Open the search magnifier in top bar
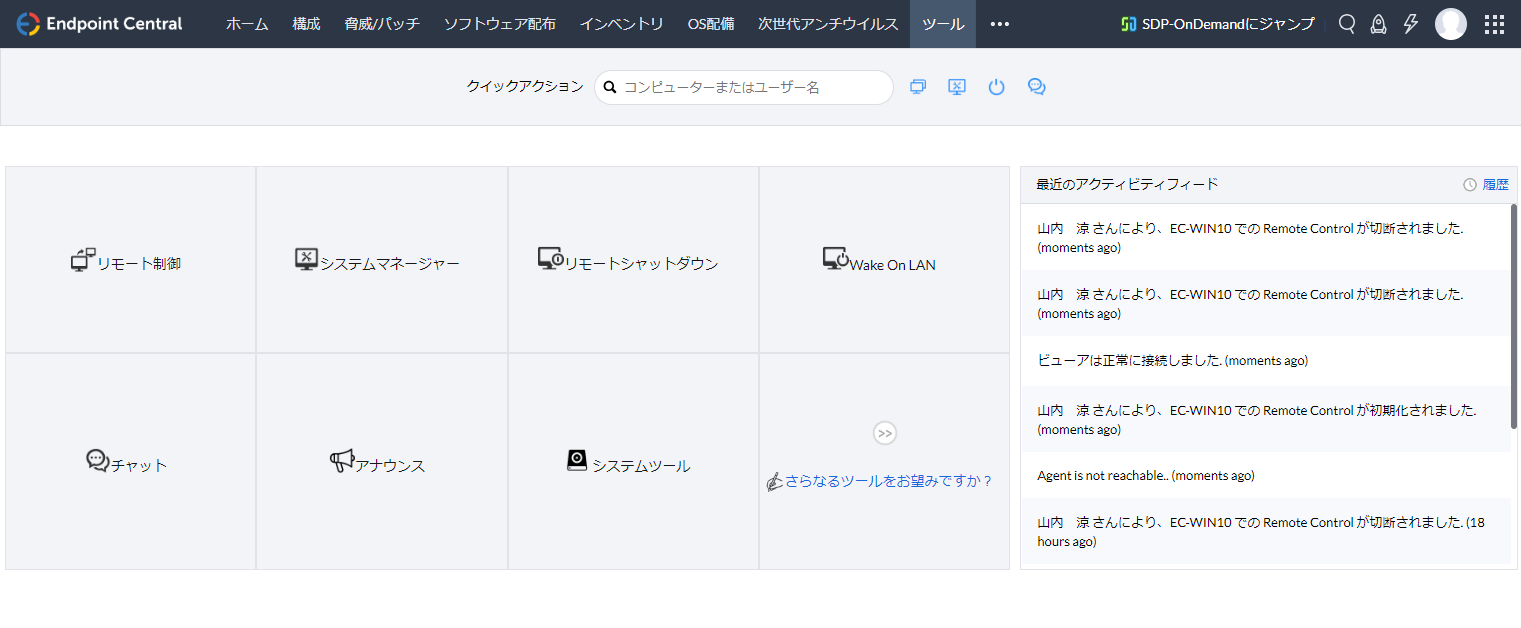1521x628 pixels. (x=1347, y=24)
